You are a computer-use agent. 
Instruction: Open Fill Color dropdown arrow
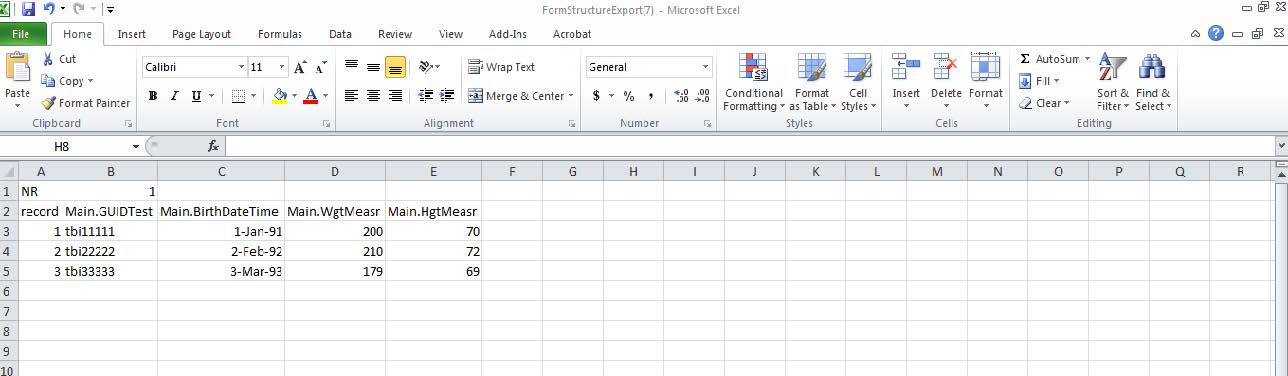click(x=293, y=96)
